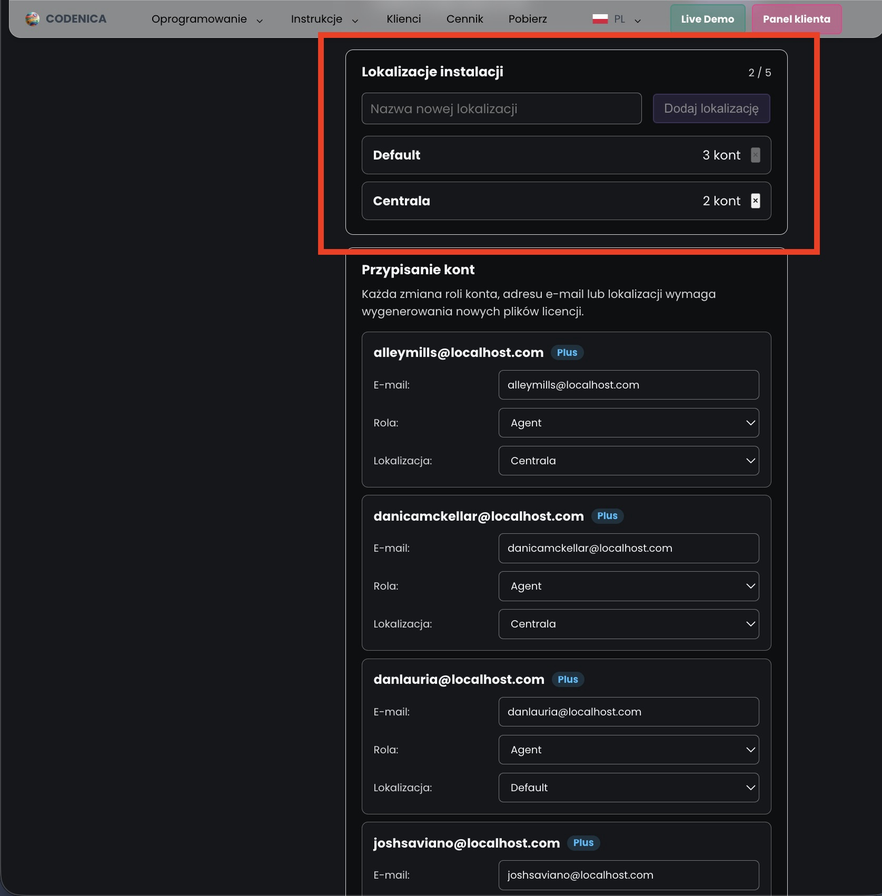The image size is (882, 896).
Task: Click the Plus badge next to alleymills
Action: click(x=567, y=353)
